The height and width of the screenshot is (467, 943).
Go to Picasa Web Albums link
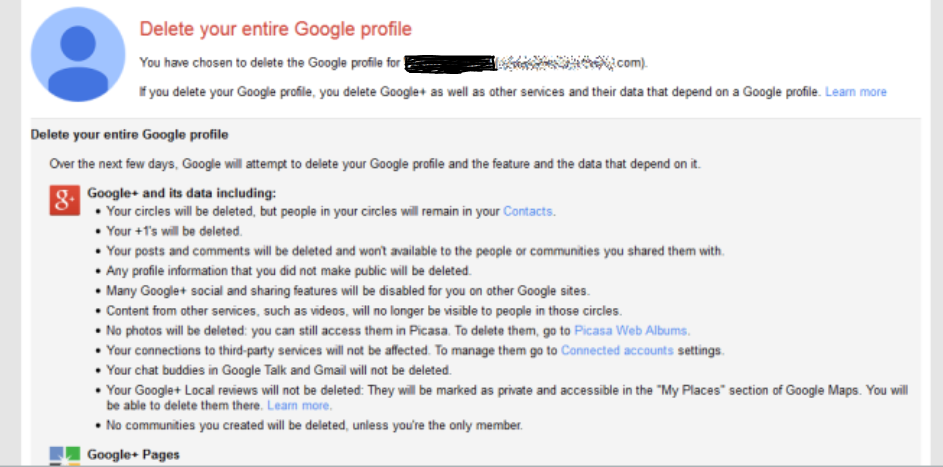[x=630, y=331]
